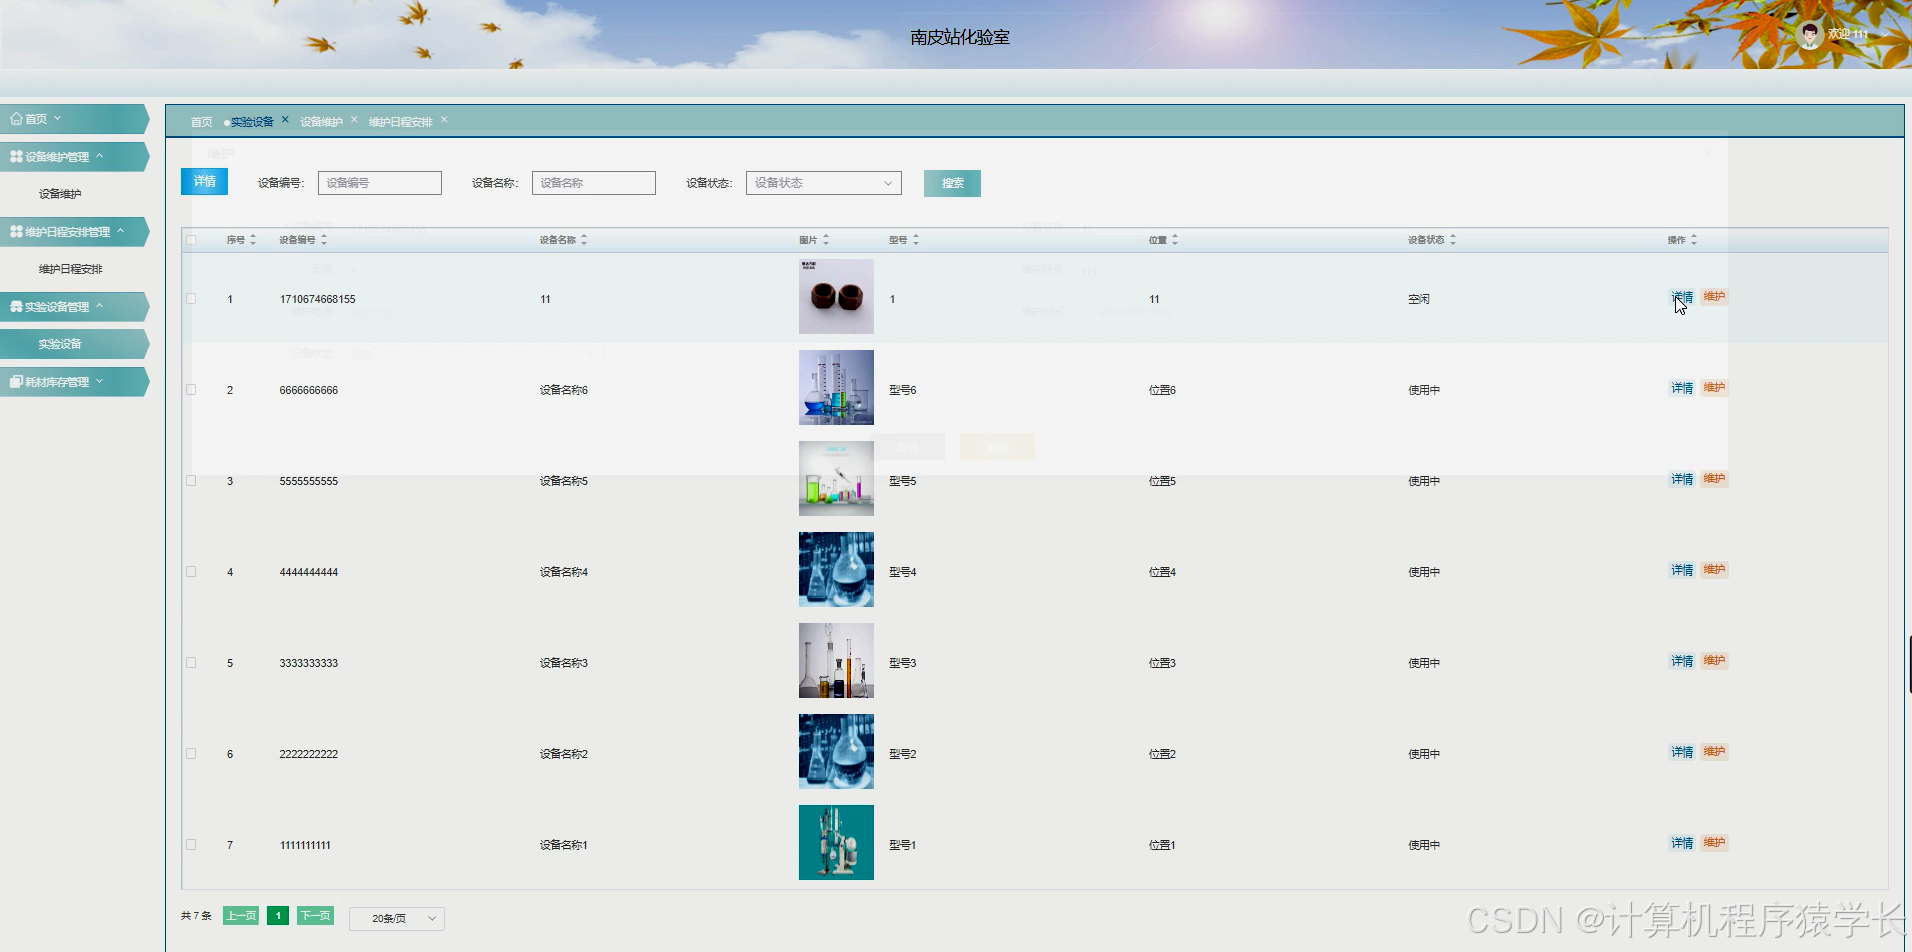Click 维护 for row 5555555555
This screenshot has width=1912, height=952.
pos(1714,479)
